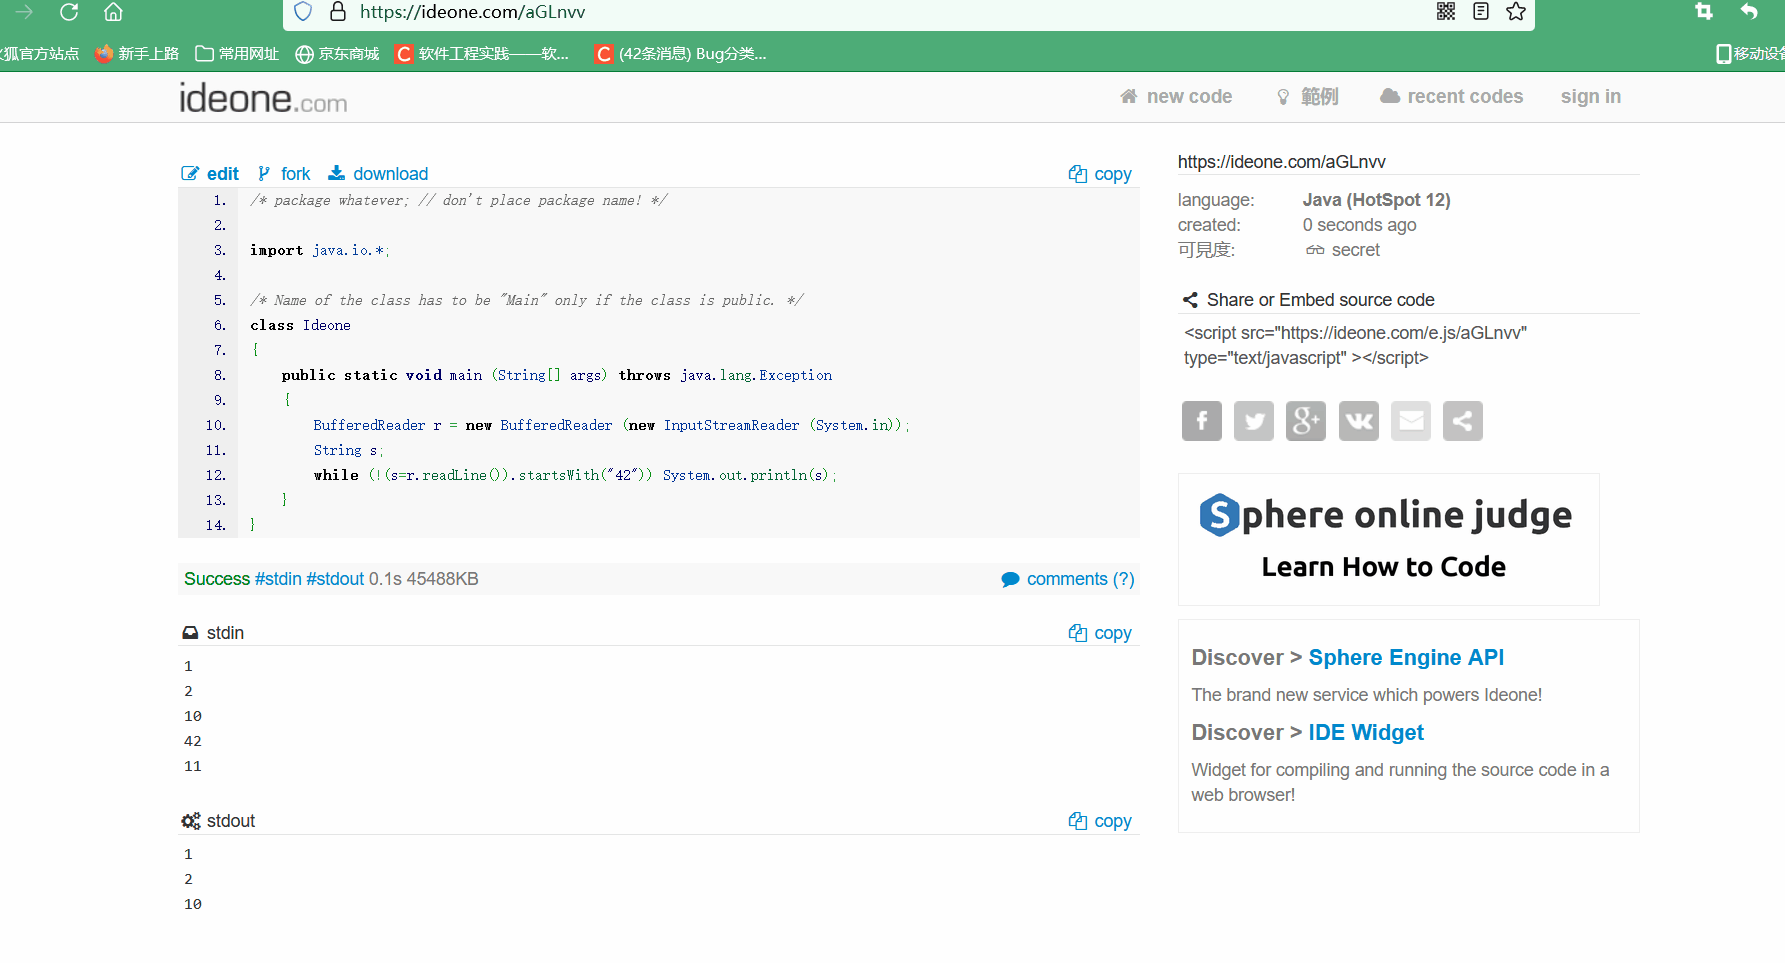1785x963 pixels.
Task: Click the 'secret' visibility value
Action: tap(1355, 250)
